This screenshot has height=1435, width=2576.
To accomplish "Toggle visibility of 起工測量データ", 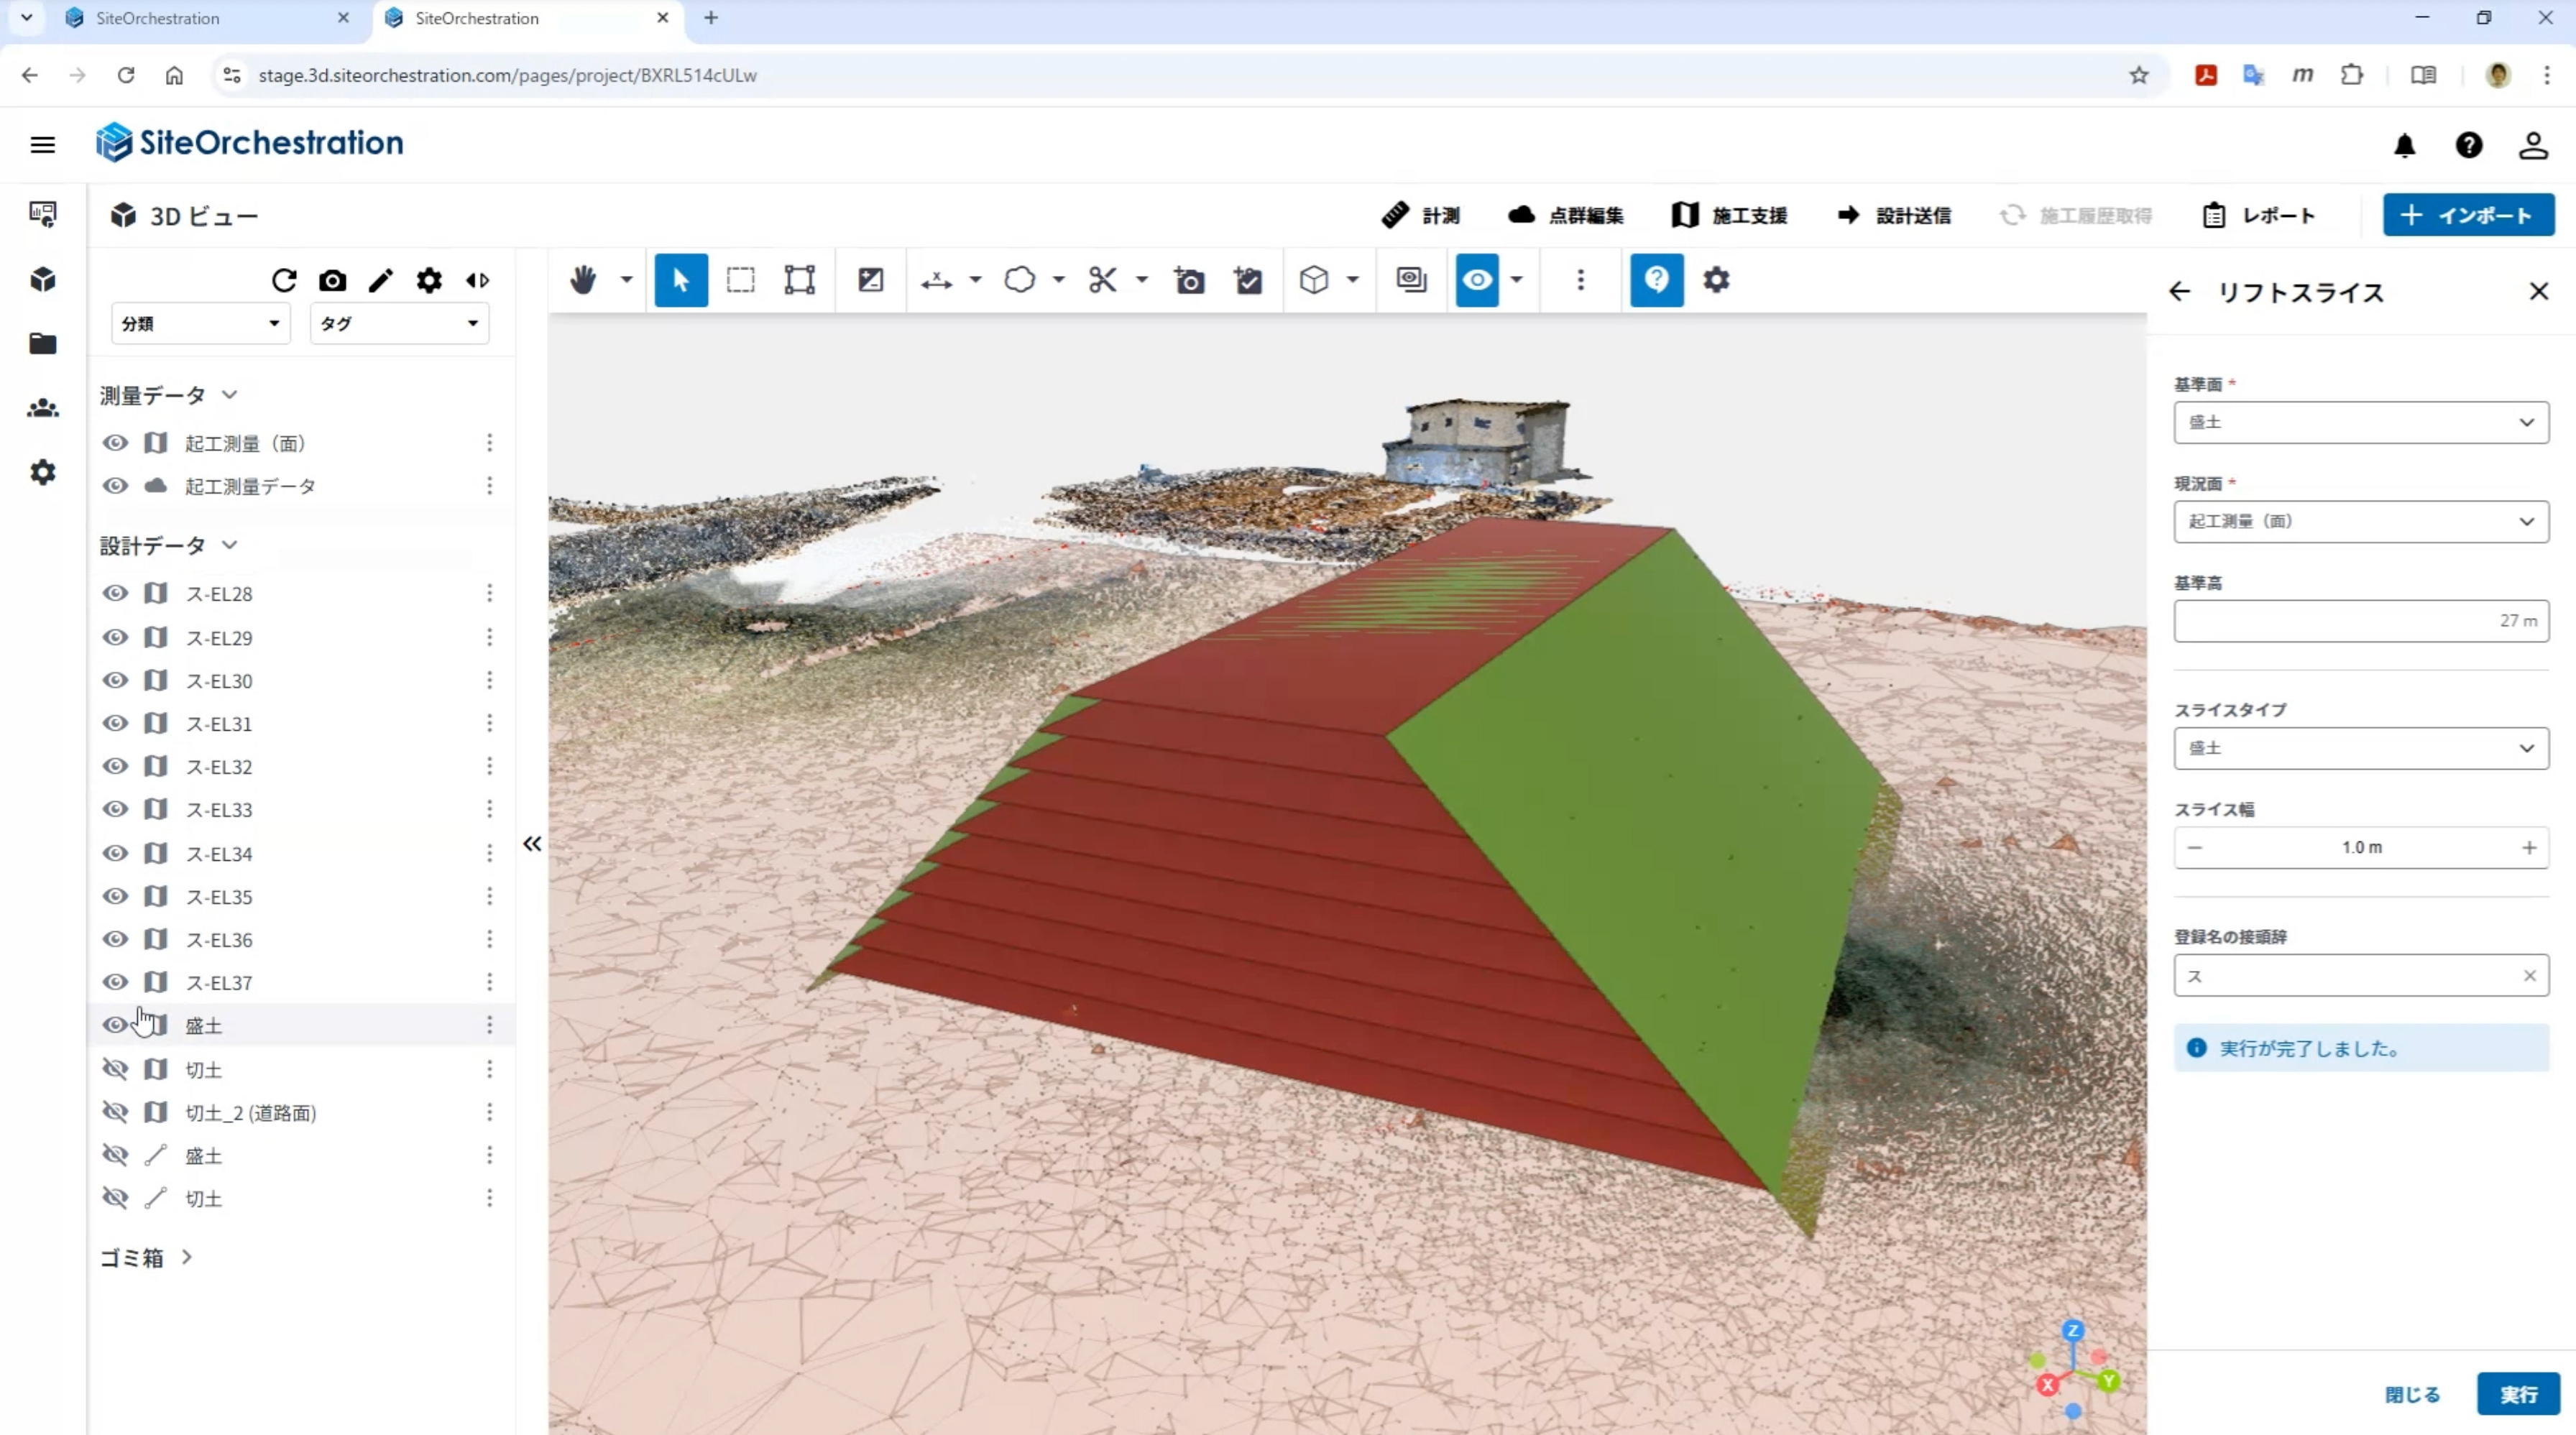I will (x=115, y=486).
